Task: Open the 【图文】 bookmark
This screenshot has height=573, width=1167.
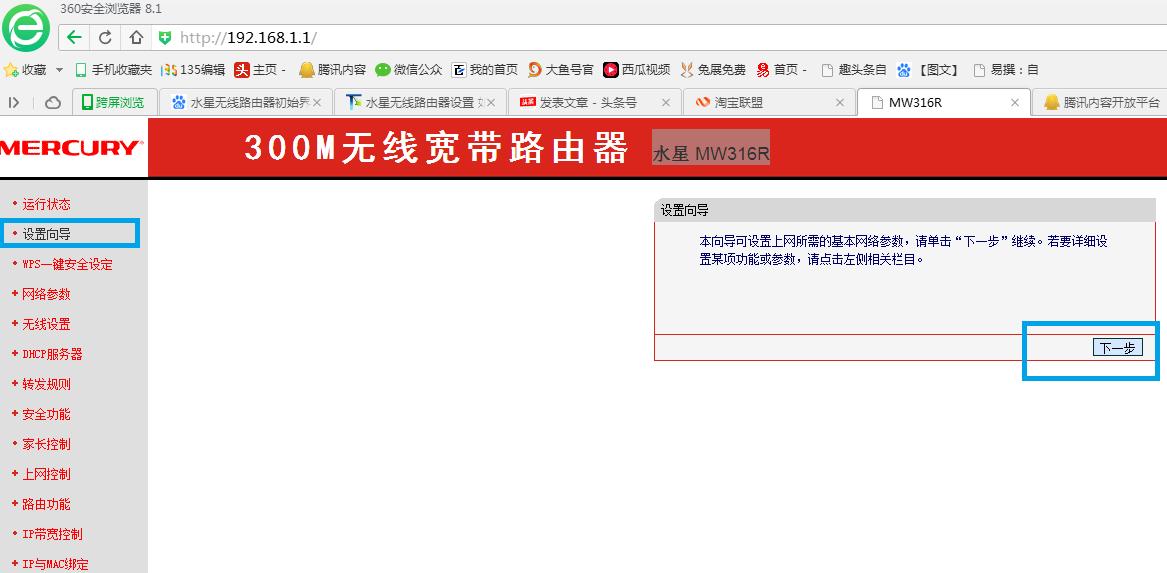Action: (929, 70)
